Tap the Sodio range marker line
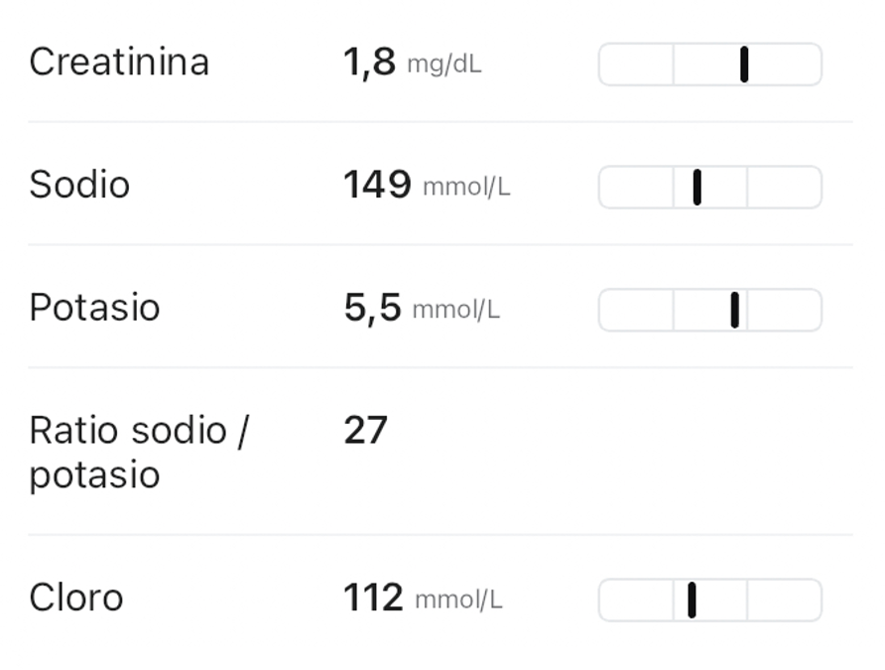 click(697, 187)
